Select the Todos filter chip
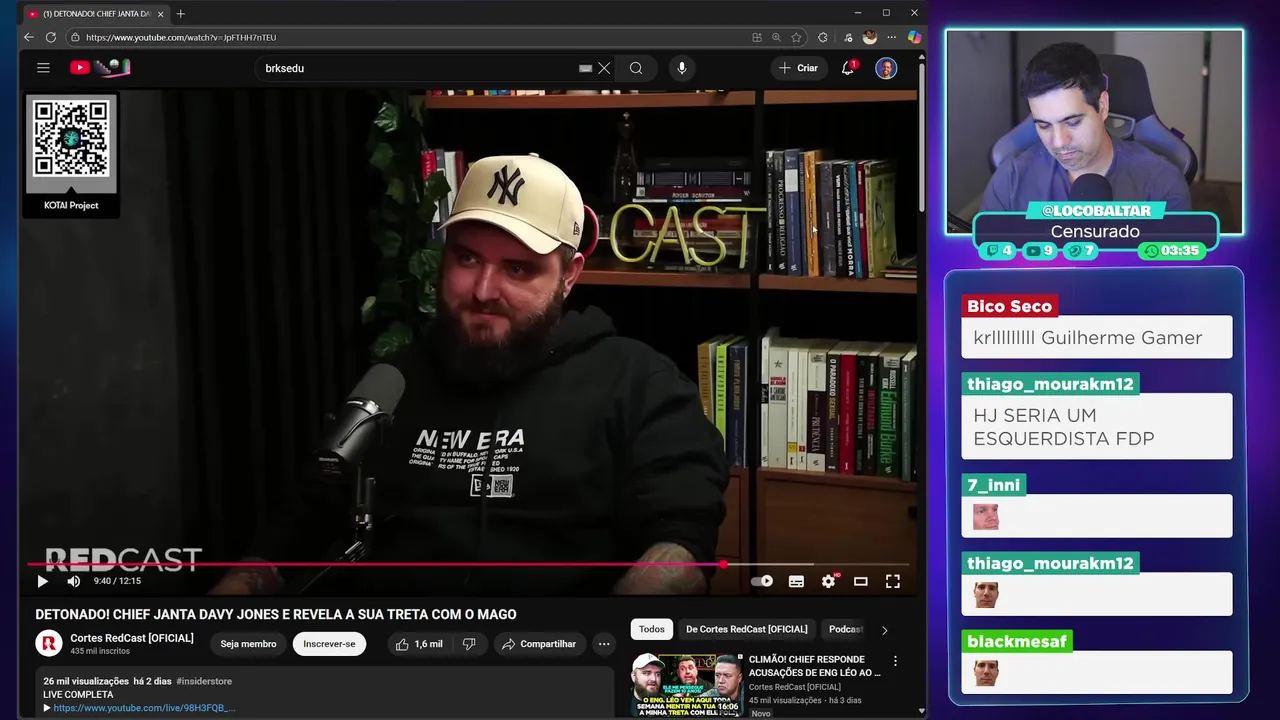Image resolution: width=1280 pixels, height=720 pixels. [x=652, y=629]
